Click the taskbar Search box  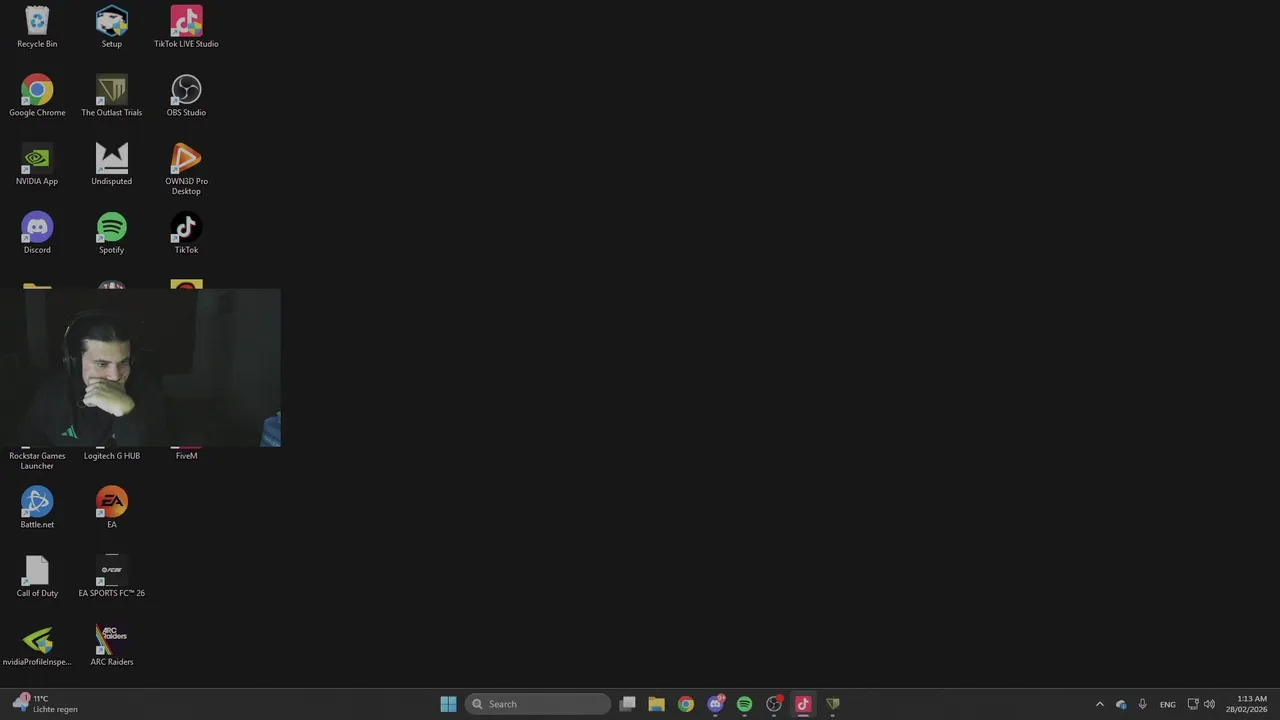538,704
